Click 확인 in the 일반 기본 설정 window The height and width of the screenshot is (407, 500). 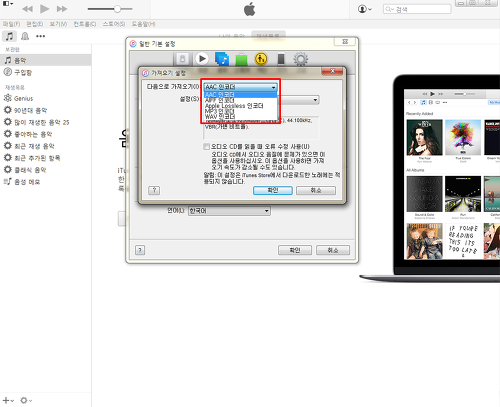tap(295, 250)
